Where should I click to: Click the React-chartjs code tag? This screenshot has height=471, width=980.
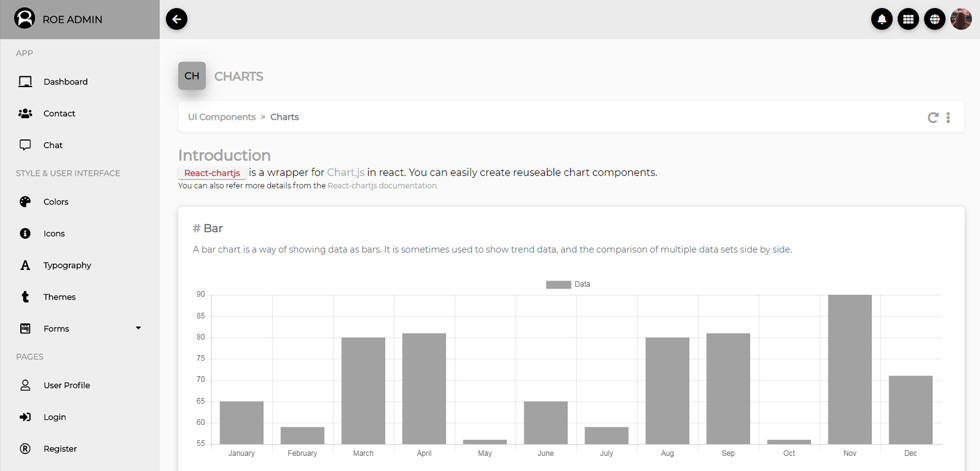click(212, 173)
